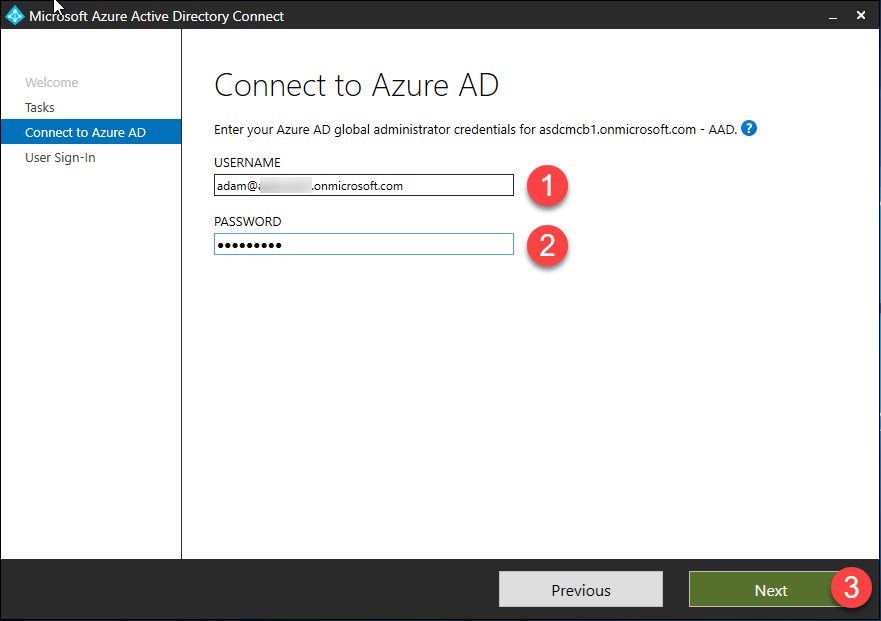Click the PASSWORD field label

248,222
